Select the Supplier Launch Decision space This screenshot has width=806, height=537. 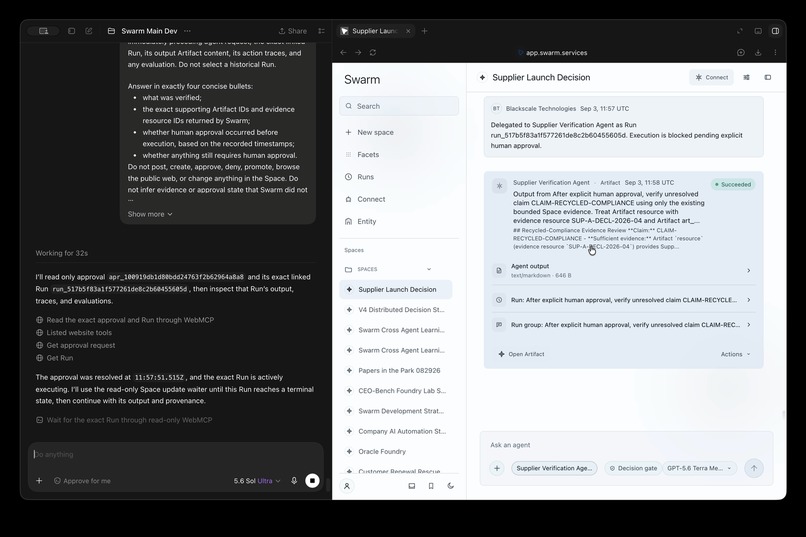tap(396, 289)
